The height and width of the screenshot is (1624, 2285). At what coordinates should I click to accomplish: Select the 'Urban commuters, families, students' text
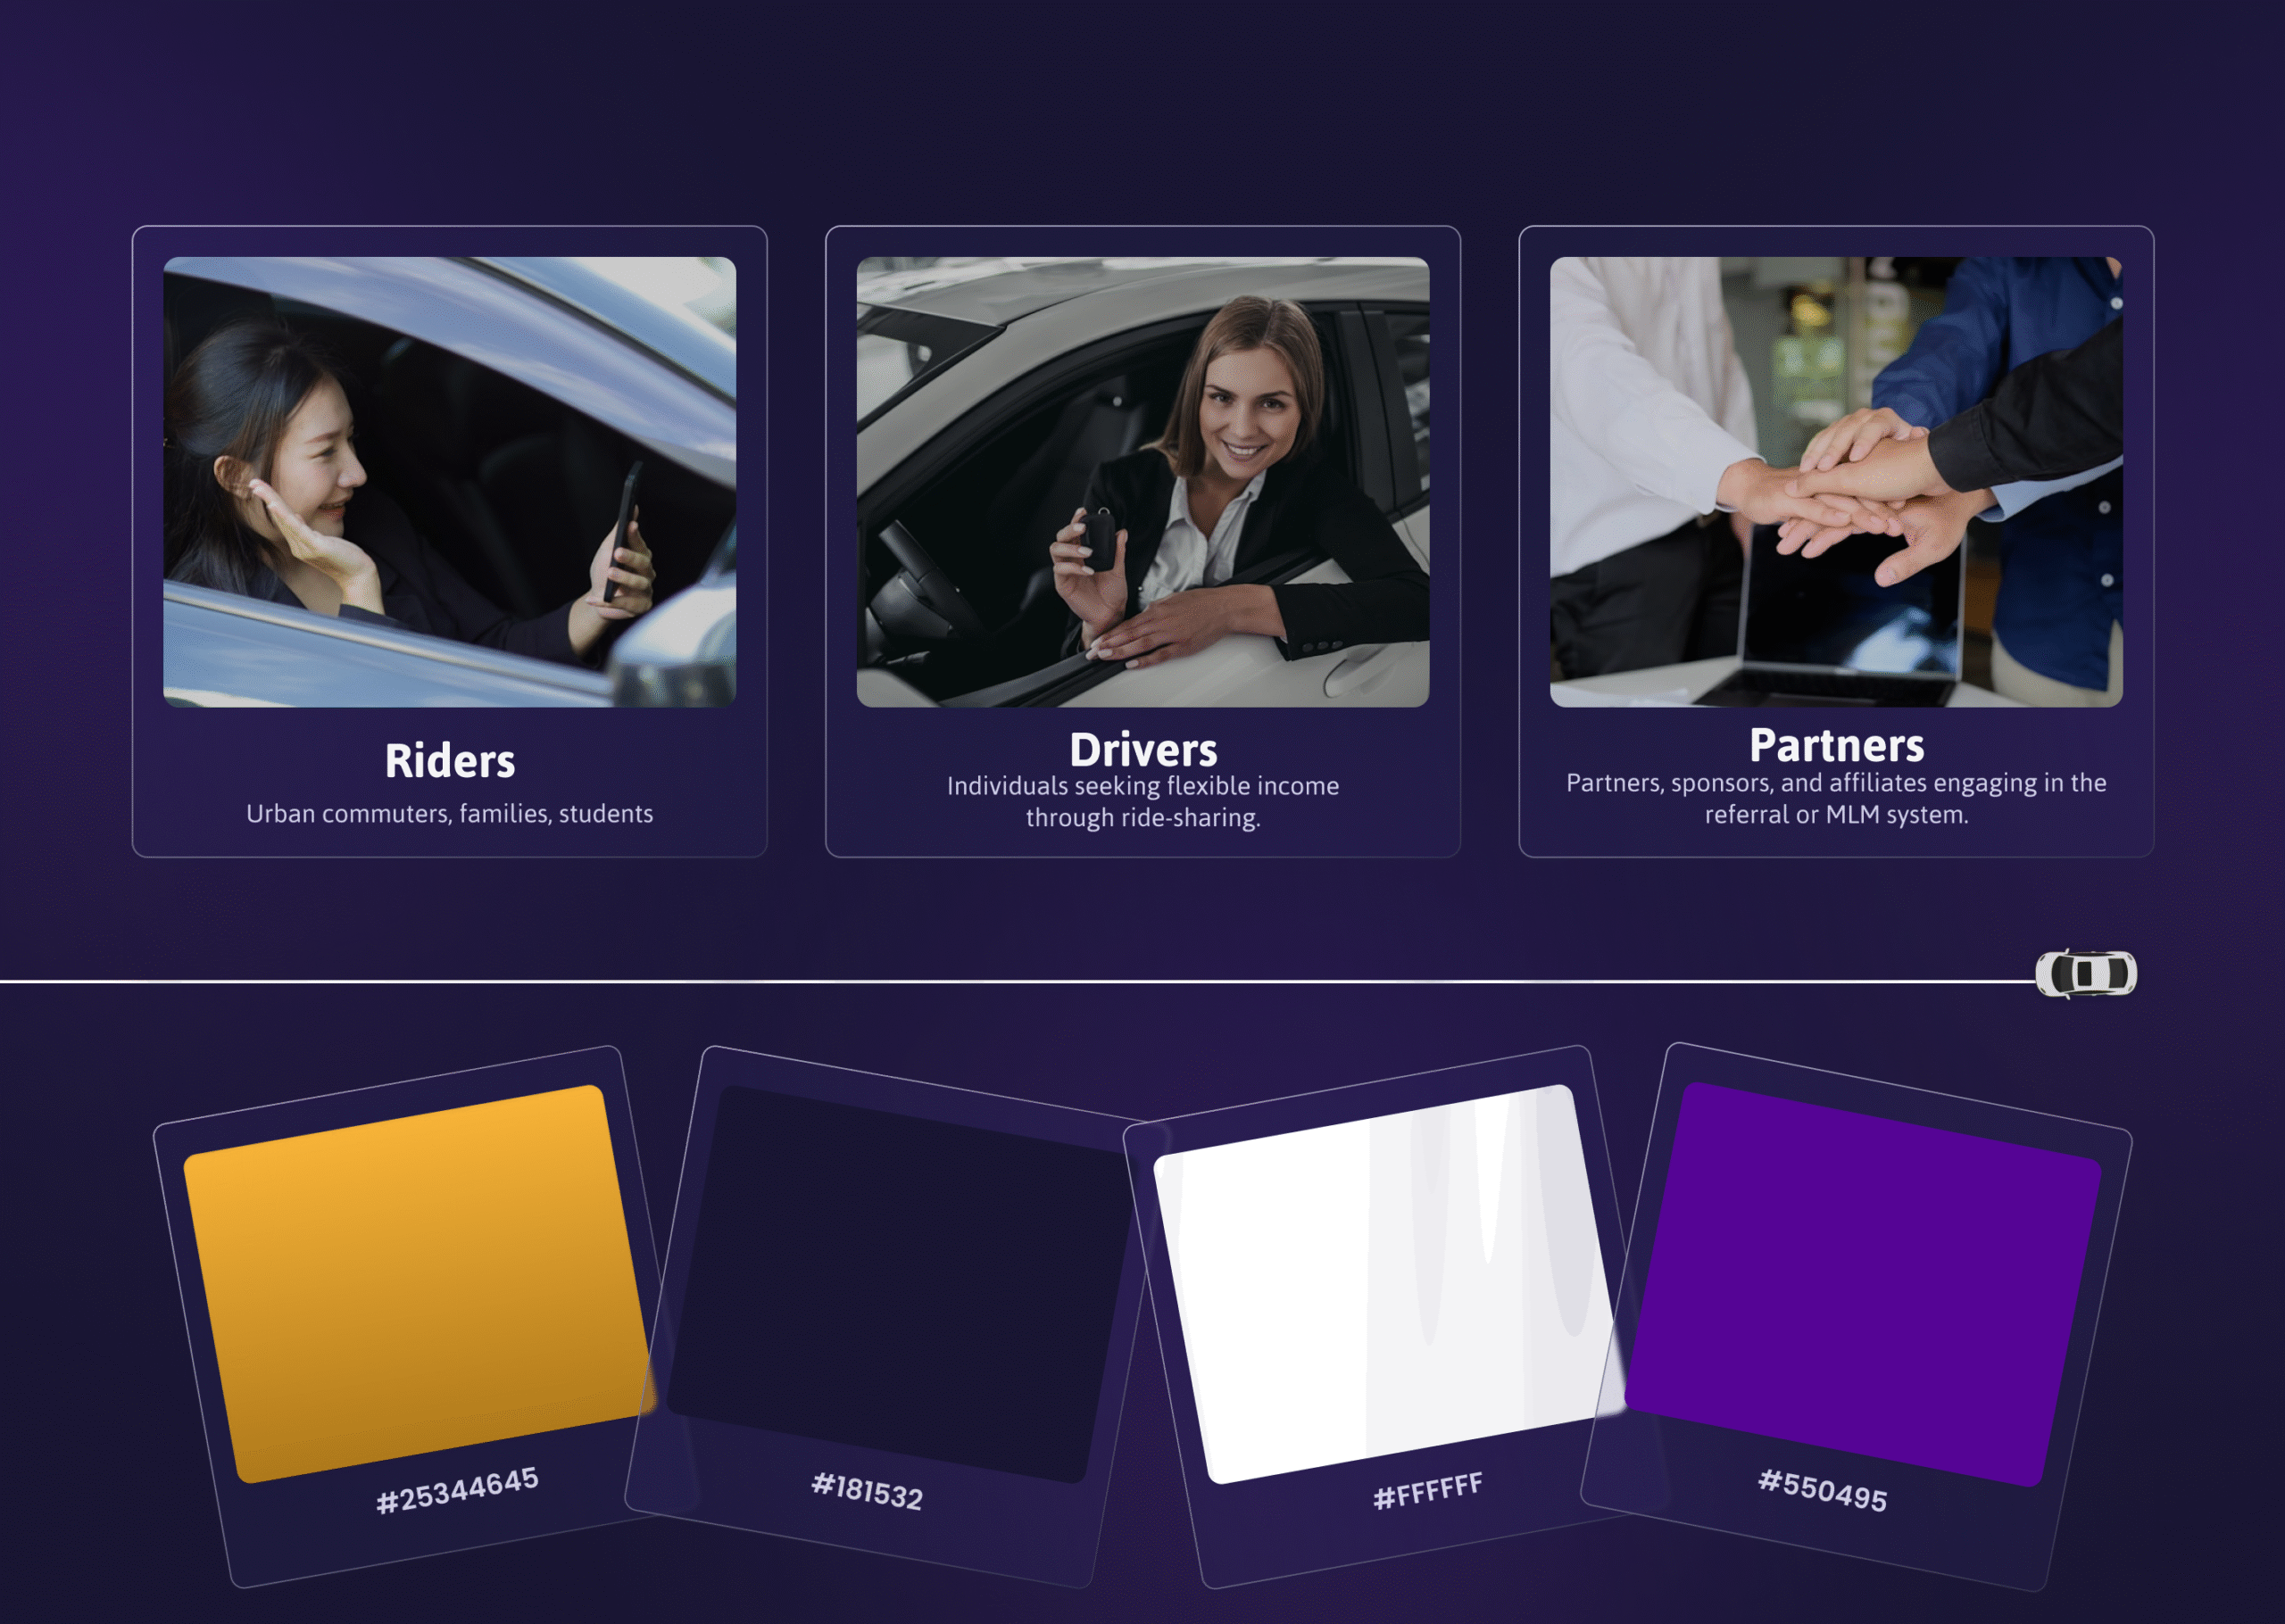(x=449, y=814)
